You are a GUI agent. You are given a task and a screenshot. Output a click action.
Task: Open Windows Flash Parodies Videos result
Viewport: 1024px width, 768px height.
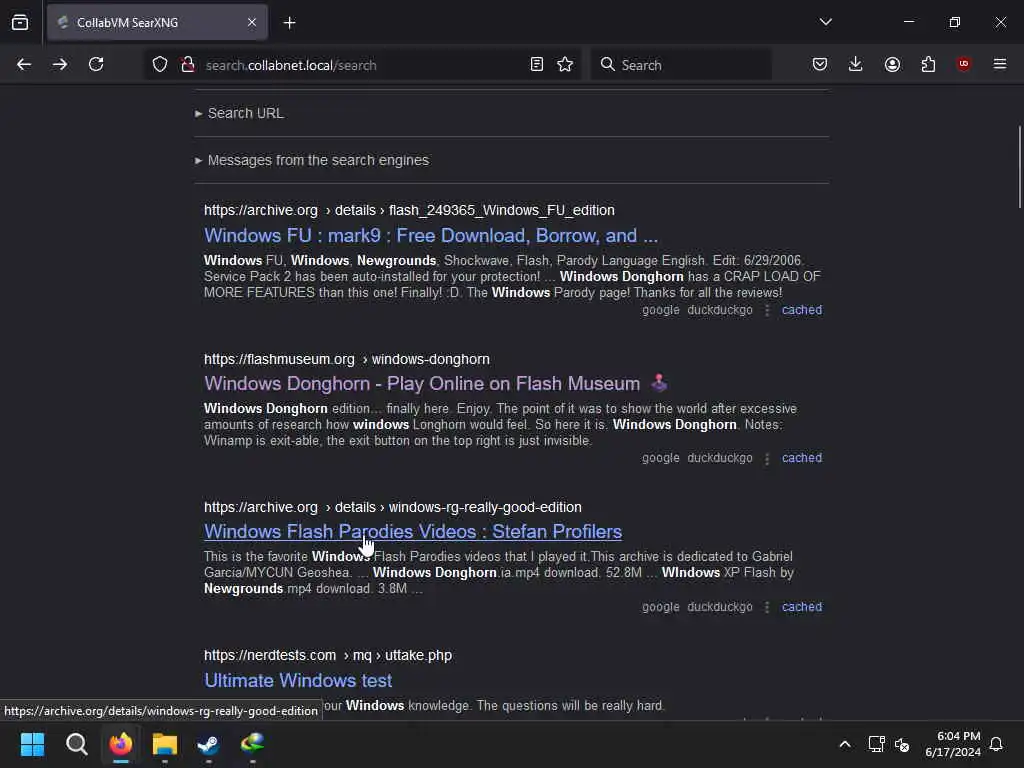pos(413,532)
